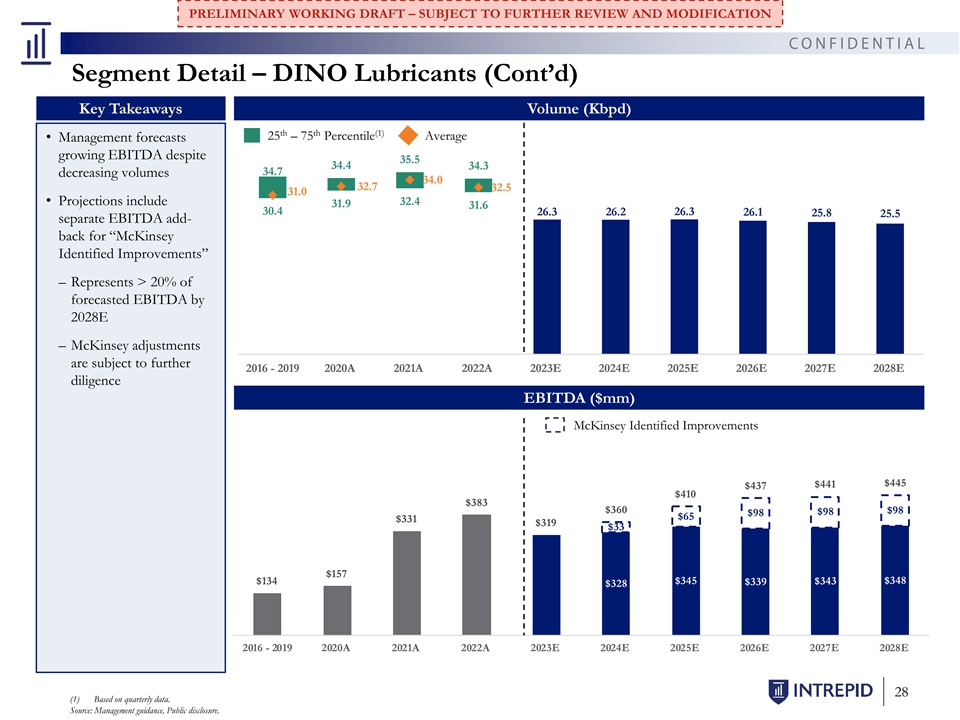Click the Volume (Kbpd) chart header

[x=579, y=108]
